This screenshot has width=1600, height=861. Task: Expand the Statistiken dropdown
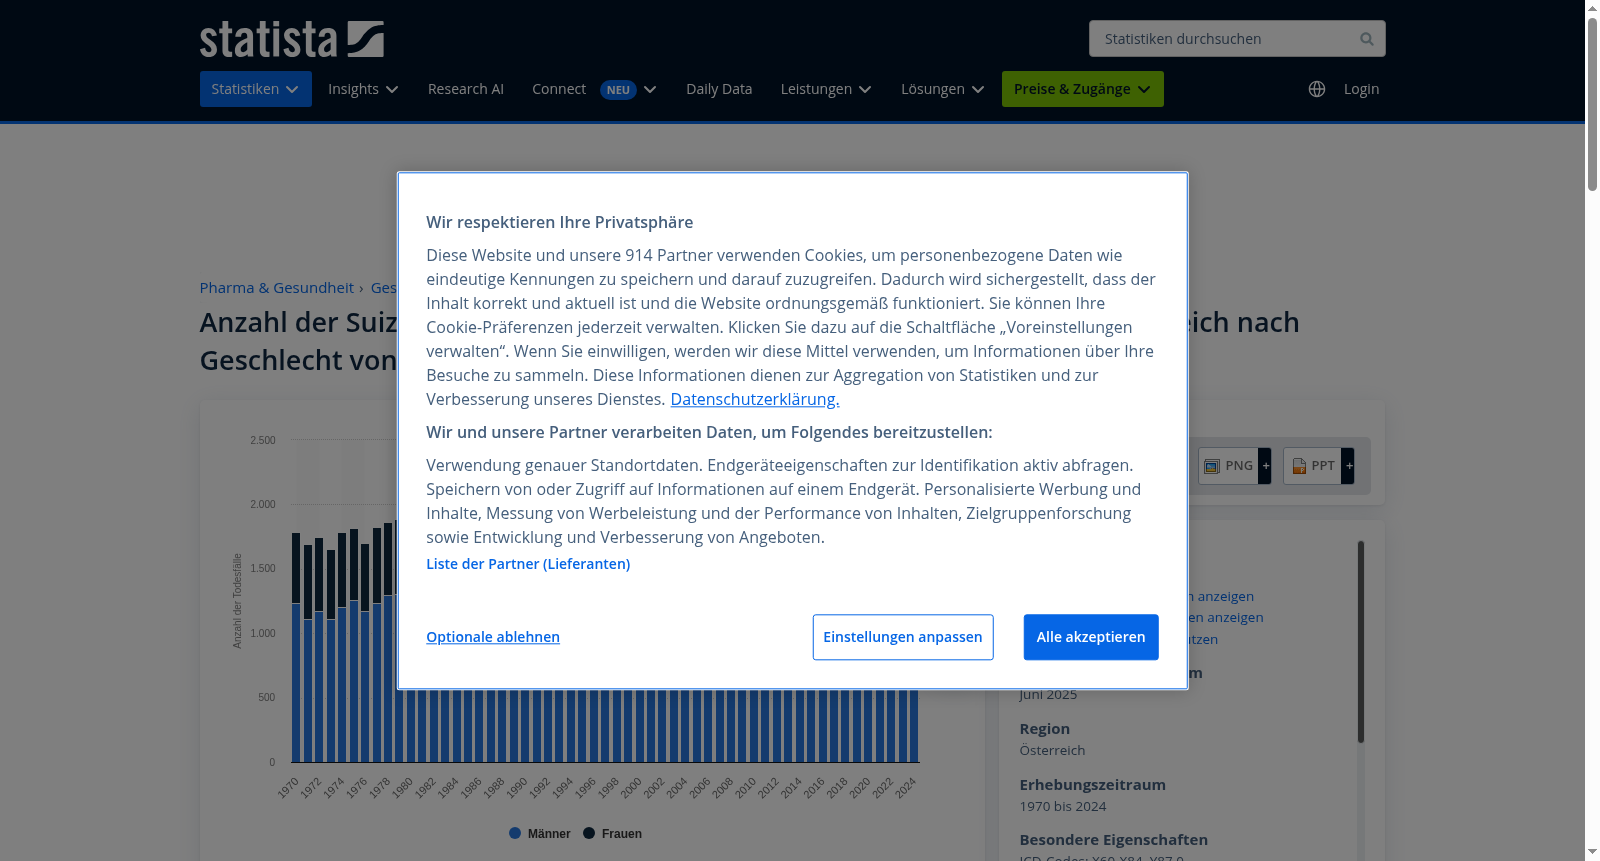[255, 89]
